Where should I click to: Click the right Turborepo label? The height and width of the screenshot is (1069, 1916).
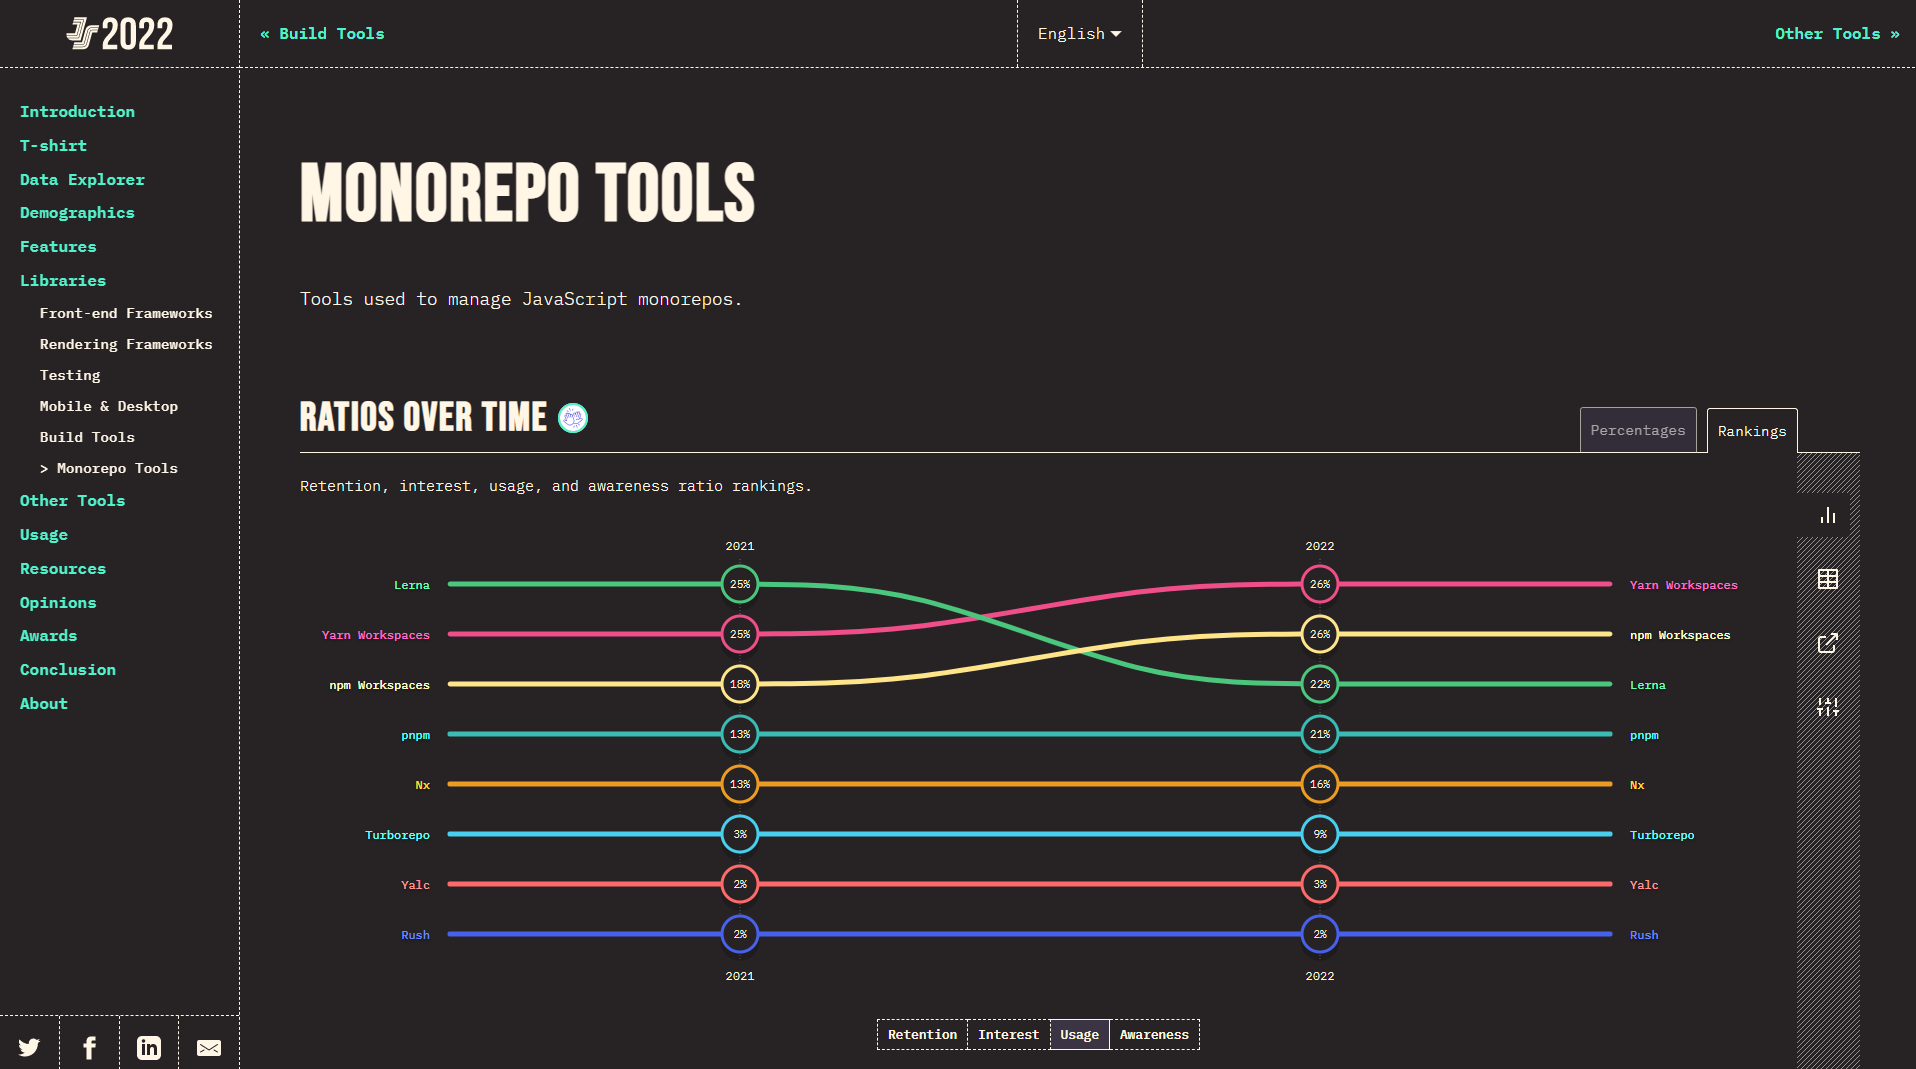point(1662,835)
